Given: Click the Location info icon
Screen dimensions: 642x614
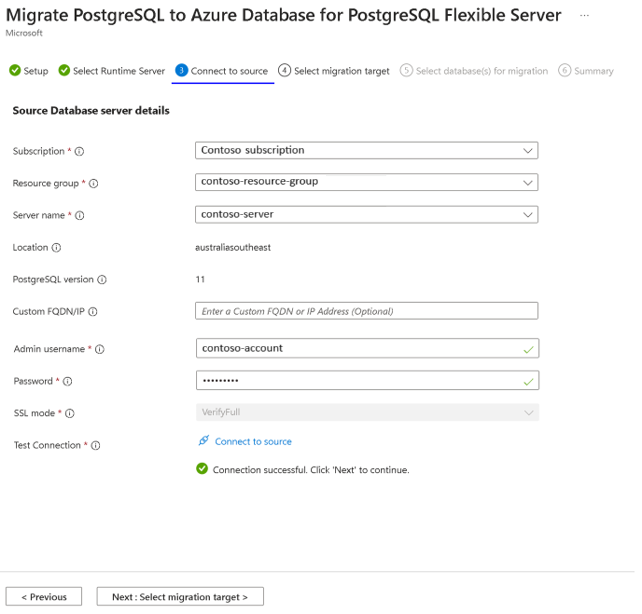Looking at the screenshot, I should [57, 248].
